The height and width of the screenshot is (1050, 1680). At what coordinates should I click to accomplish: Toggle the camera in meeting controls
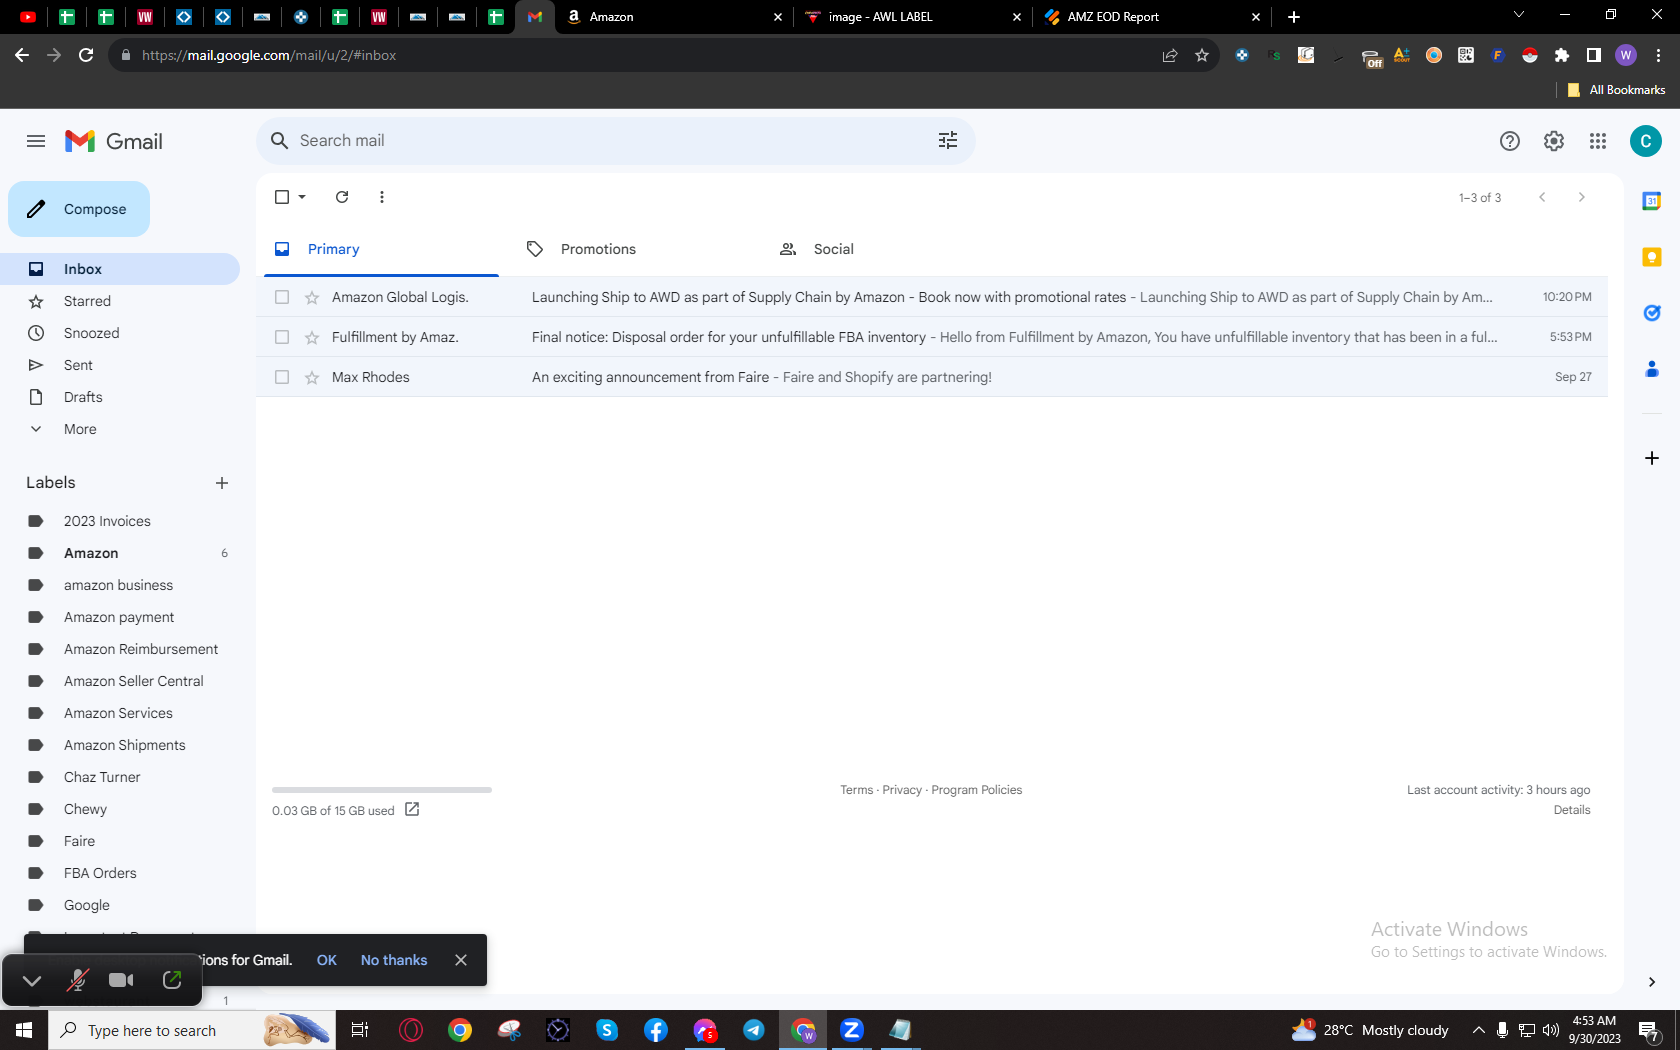pos(121,981)
